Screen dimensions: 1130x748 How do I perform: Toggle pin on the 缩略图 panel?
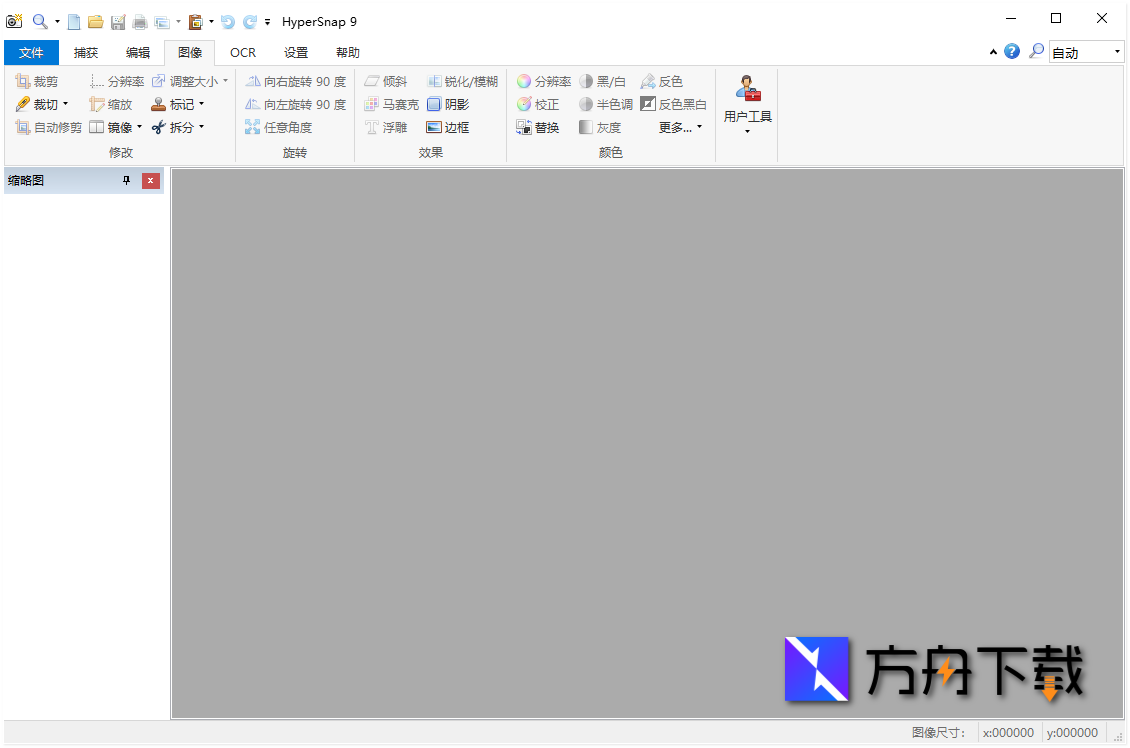[126, 181]
